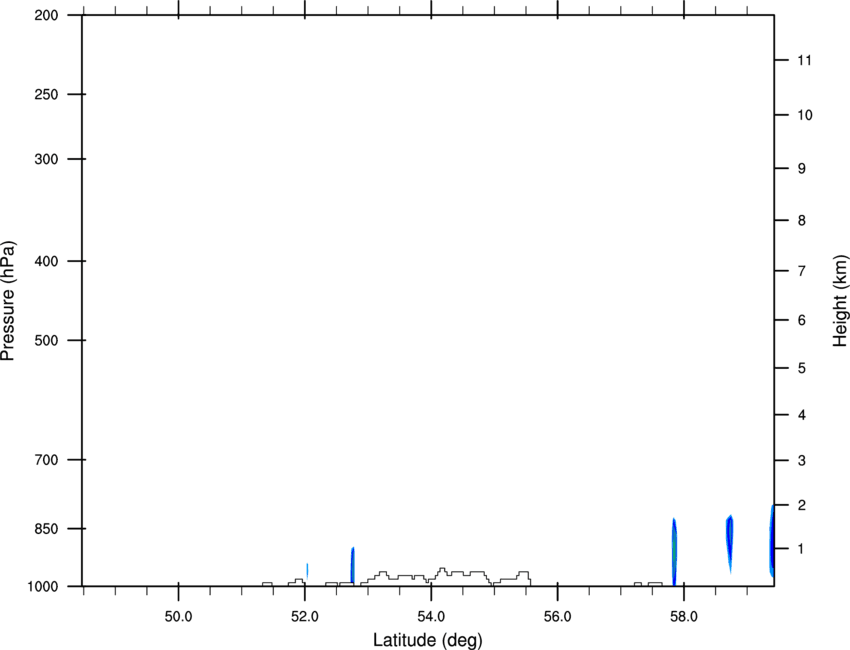Click the 54.0 latitude tick label

click(431, 616)
